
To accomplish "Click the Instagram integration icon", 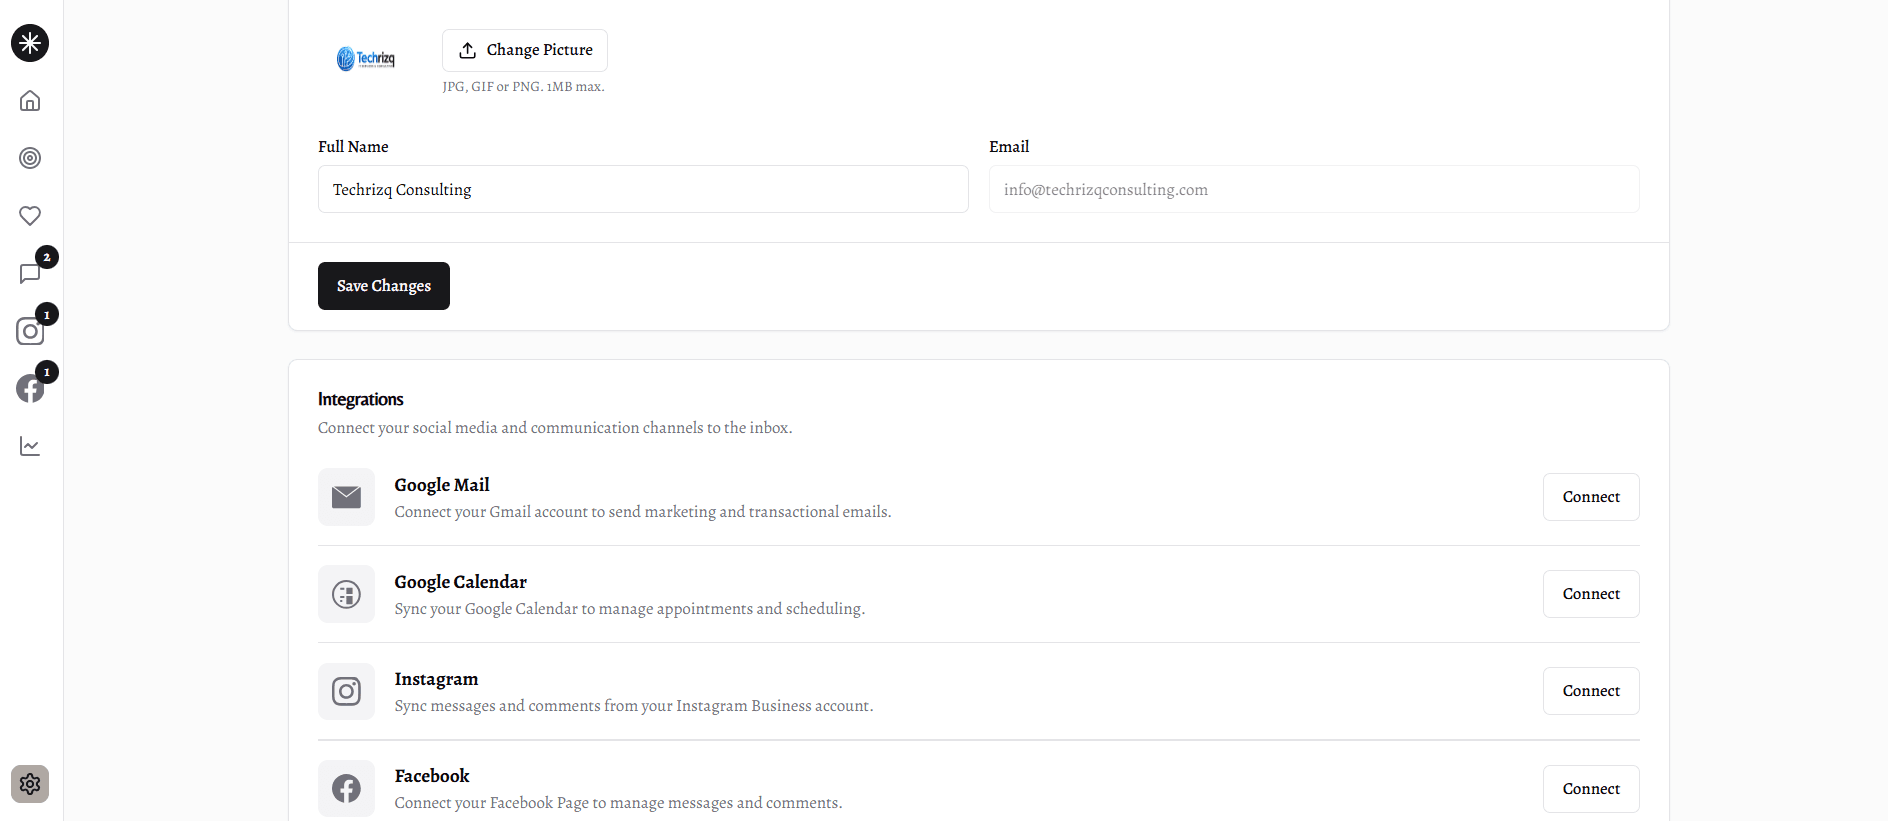I will coord(346,691).
